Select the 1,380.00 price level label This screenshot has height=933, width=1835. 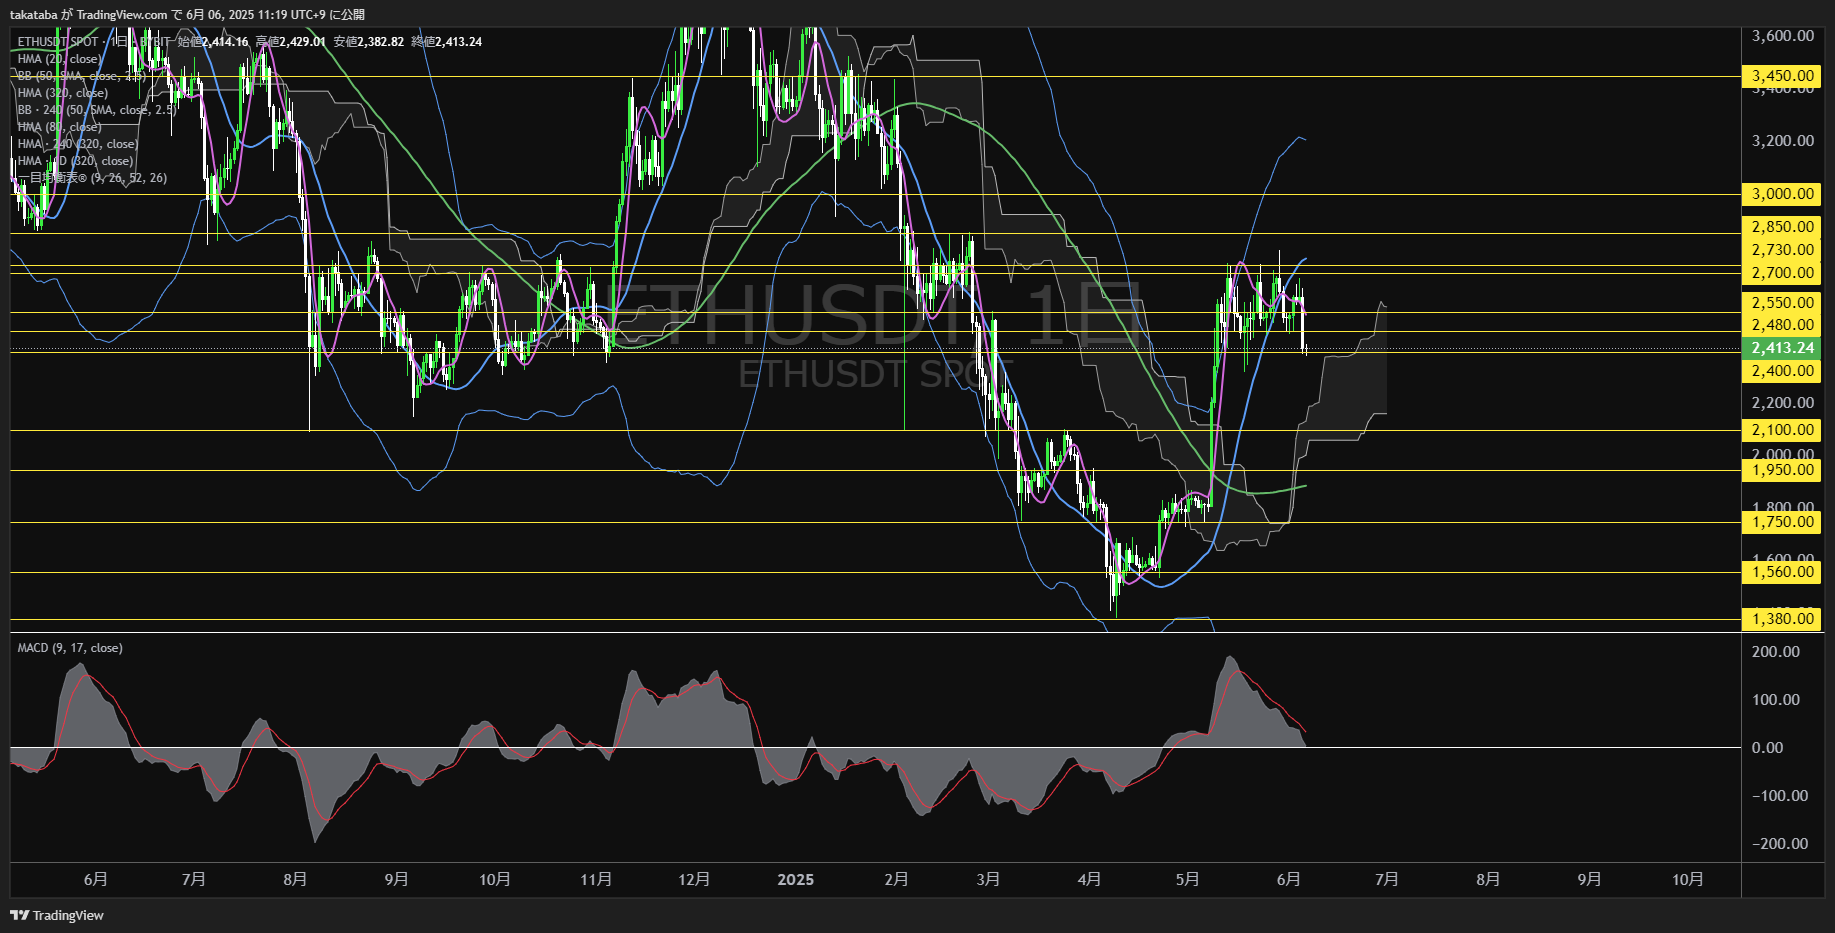[1782, 619]
